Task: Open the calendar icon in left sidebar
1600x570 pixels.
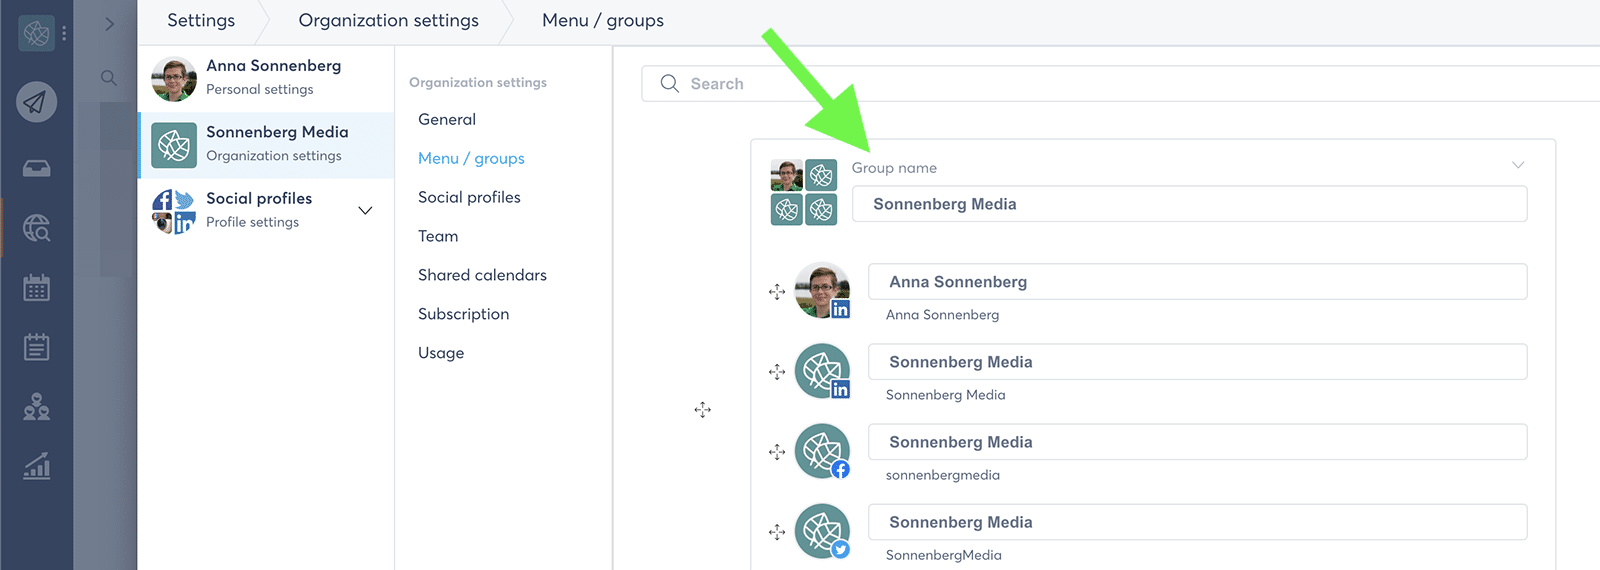Action: 37,288
